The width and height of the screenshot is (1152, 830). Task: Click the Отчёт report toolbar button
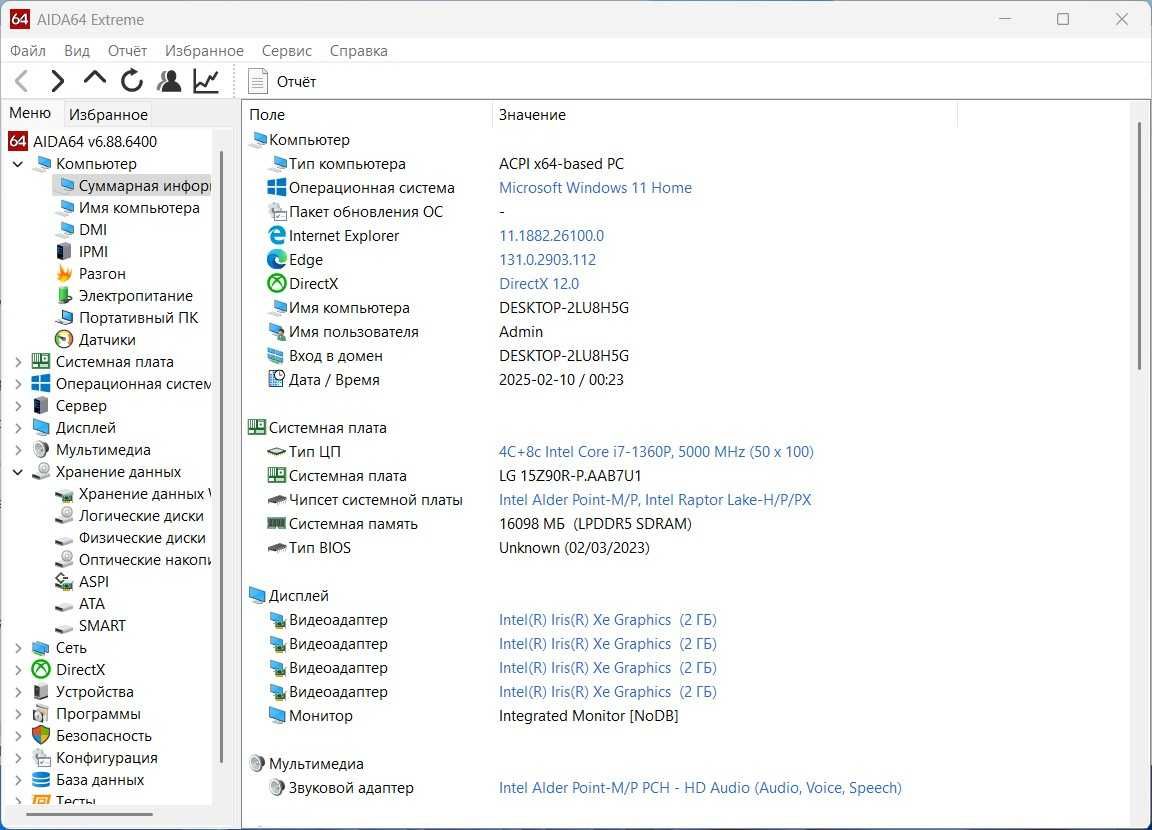pos(283,82)
